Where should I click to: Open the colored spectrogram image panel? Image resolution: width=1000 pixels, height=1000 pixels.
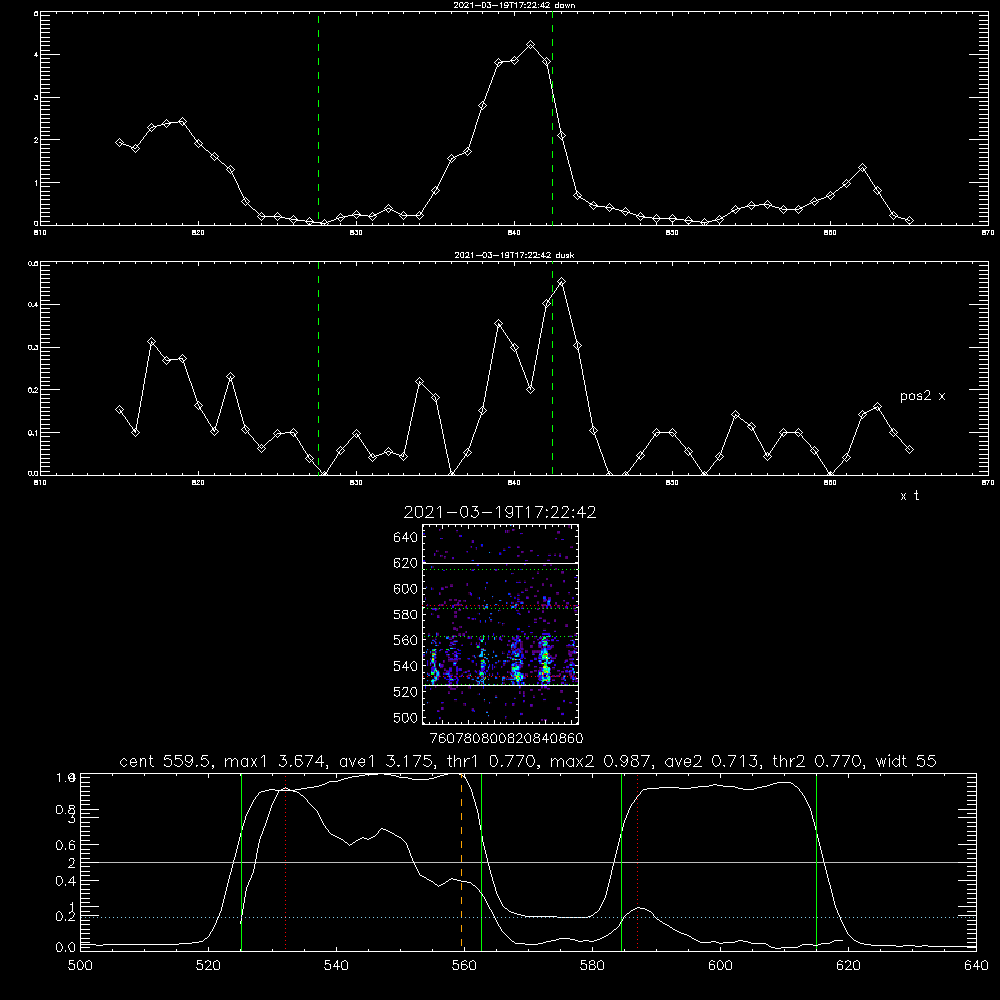point(500,624)
